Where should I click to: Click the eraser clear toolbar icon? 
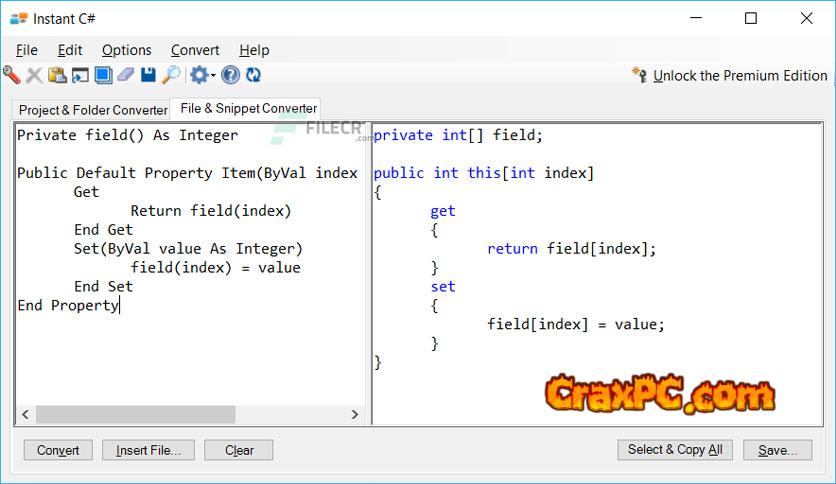126,75
